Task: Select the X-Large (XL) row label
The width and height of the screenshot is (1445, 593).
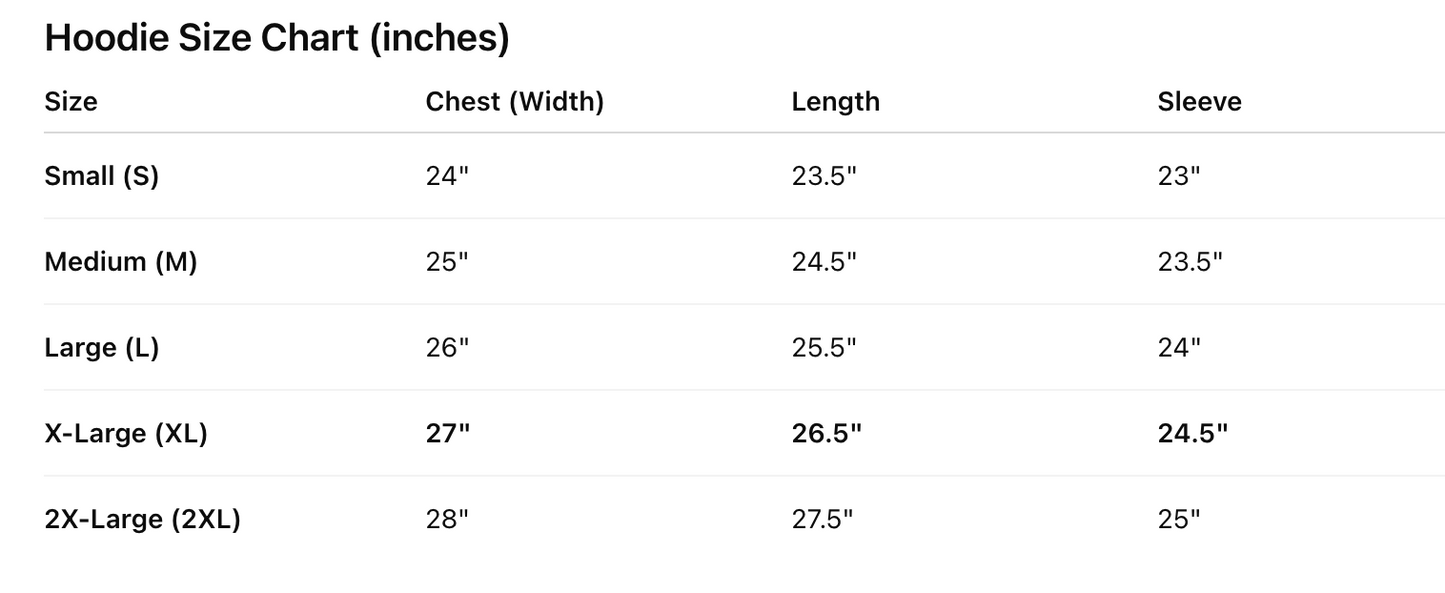Action: pos(126,434)
